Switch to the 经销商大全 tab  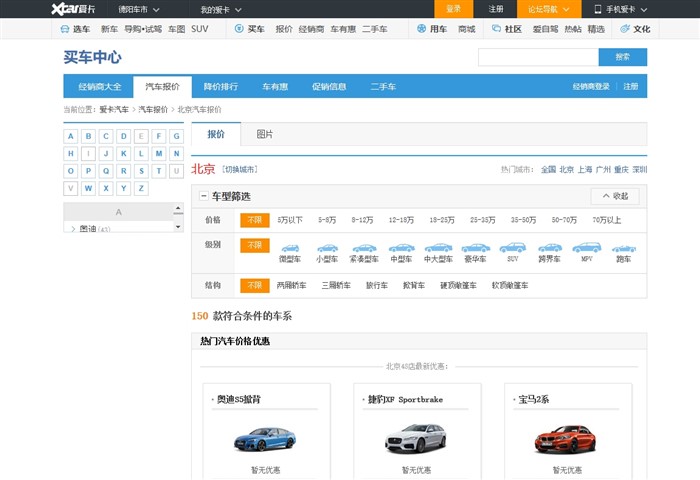coord(99,87)
